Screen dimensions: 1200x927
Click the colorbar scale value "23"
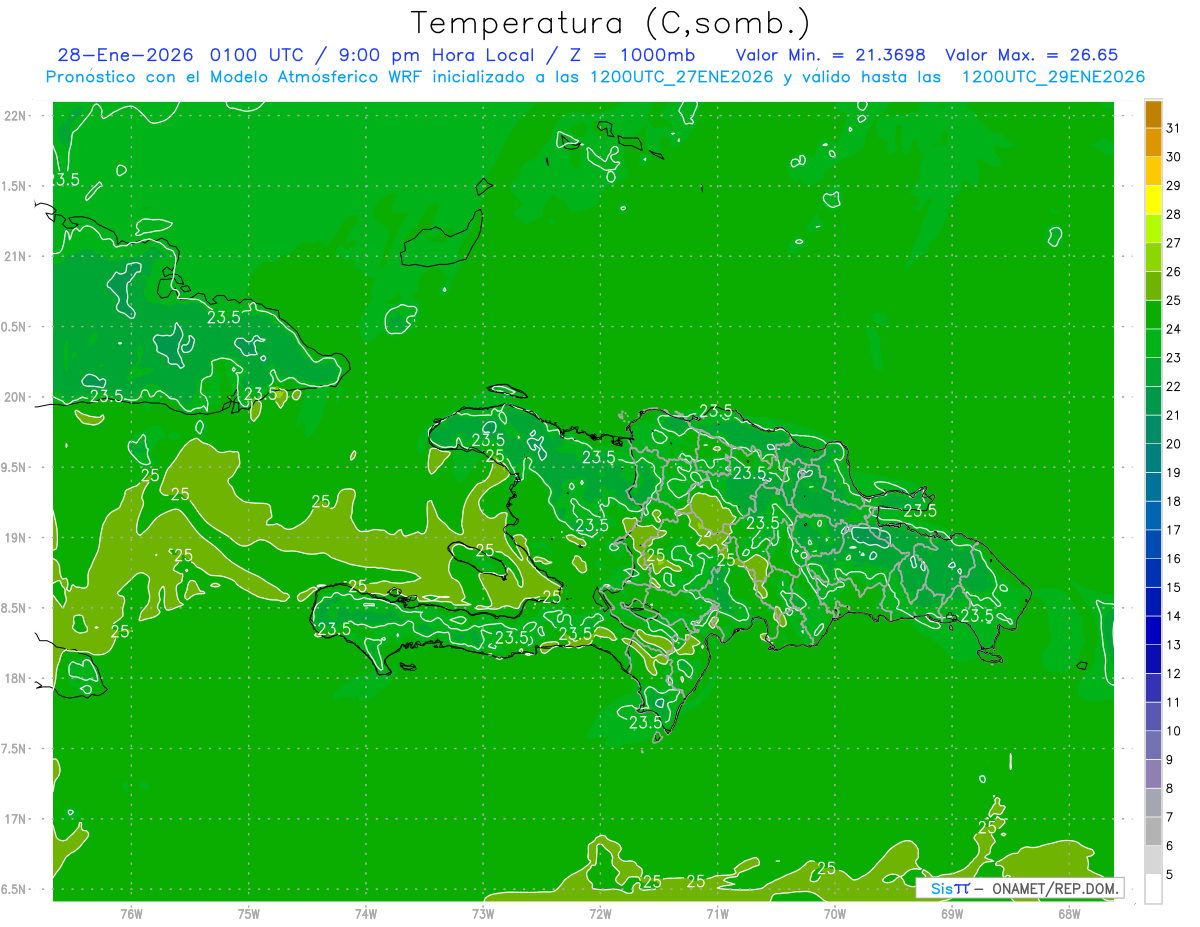(1174, 358)
